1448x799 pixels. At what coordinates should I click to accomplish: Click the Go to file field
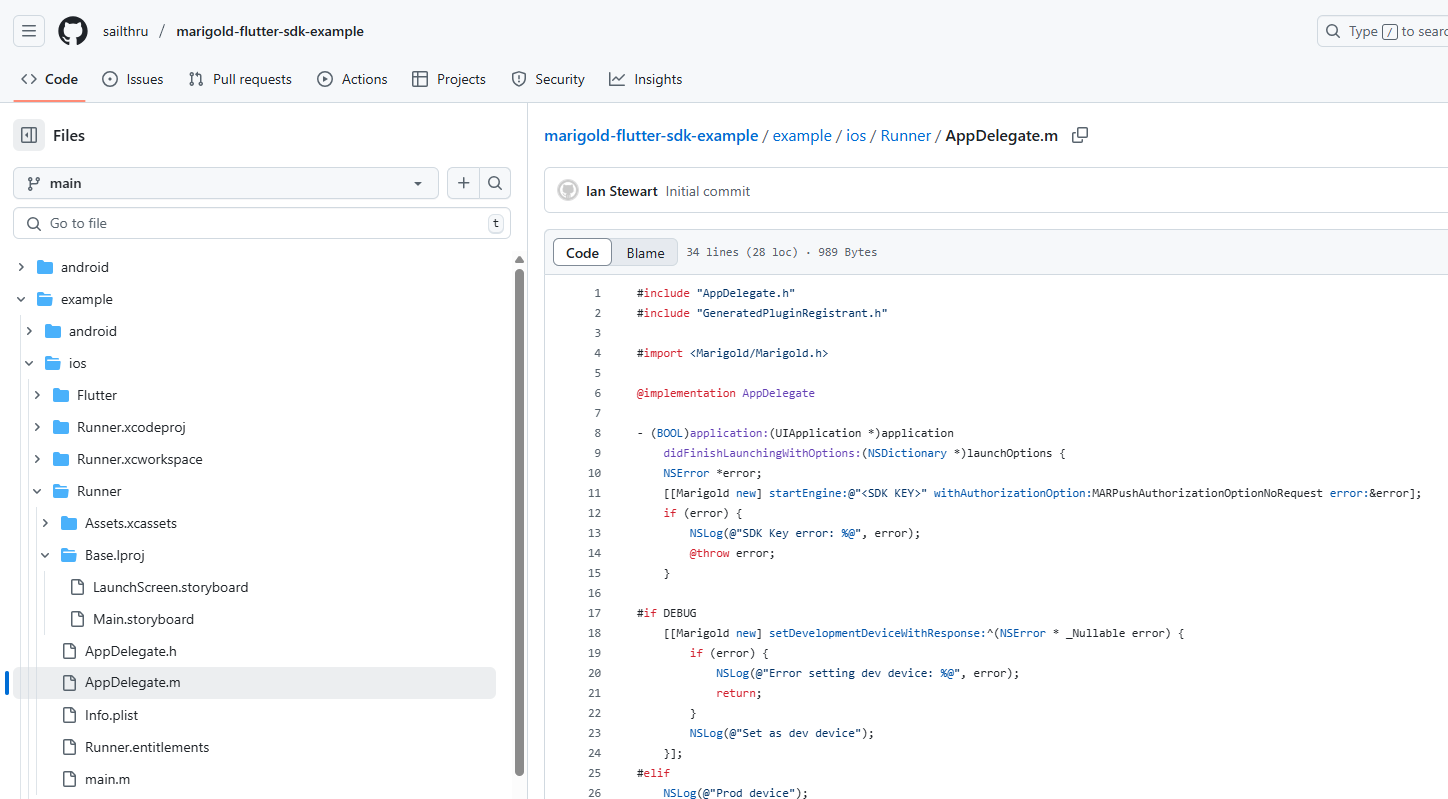(x=260, y=223)
